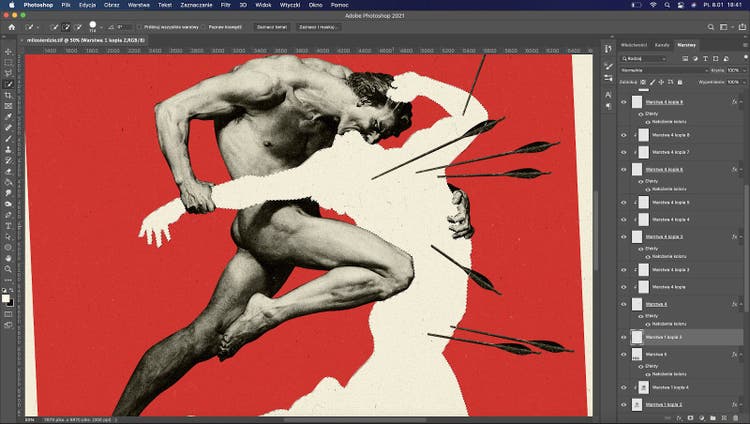Open the Plik menu

point(66,5)
